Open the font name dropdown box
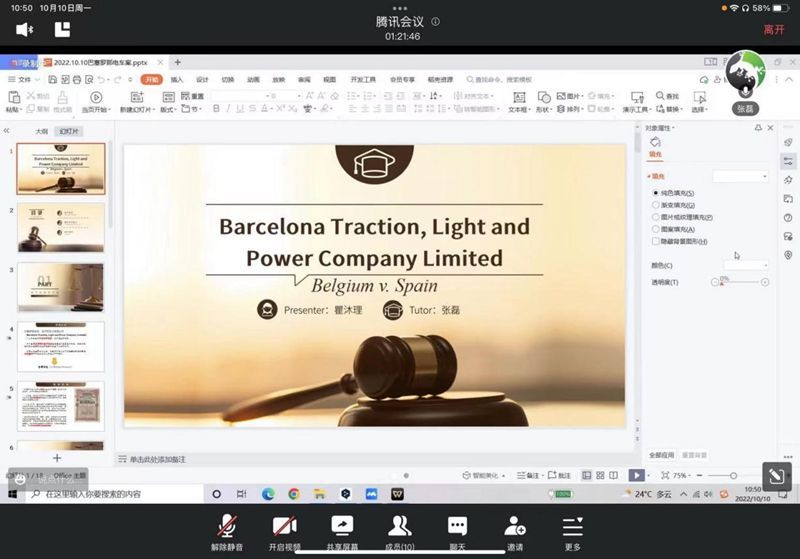Image resolution: width=800 pixels, height=559 pixels. [x=241, y=95]
